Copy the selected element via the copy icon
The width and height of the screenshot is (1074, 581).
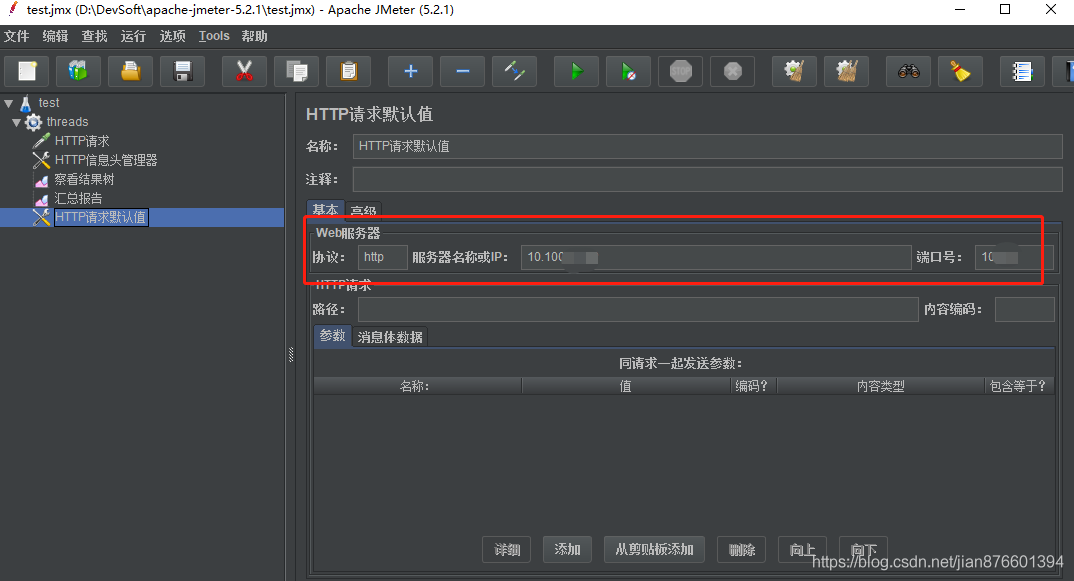pyautogui.click(x=296, y=70)
